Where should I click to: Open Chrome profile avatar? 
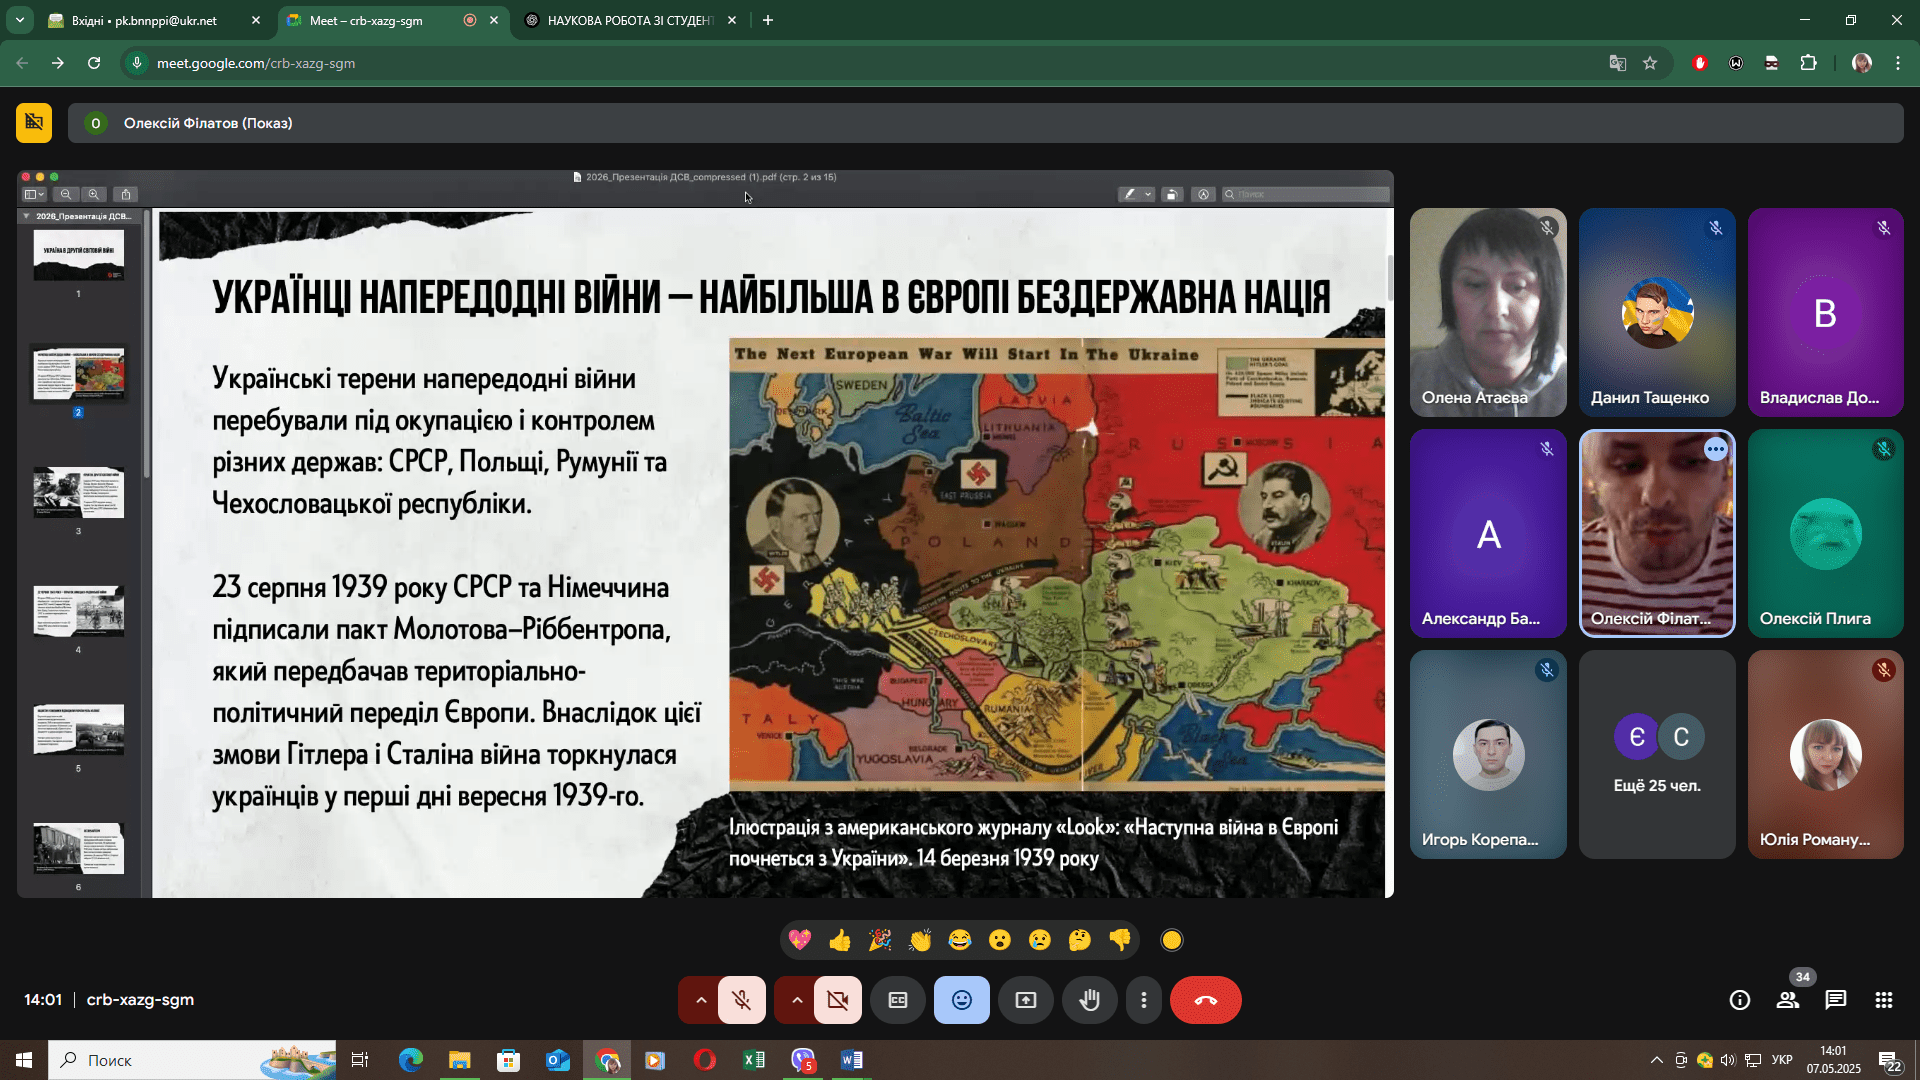tap(1862, 63)
